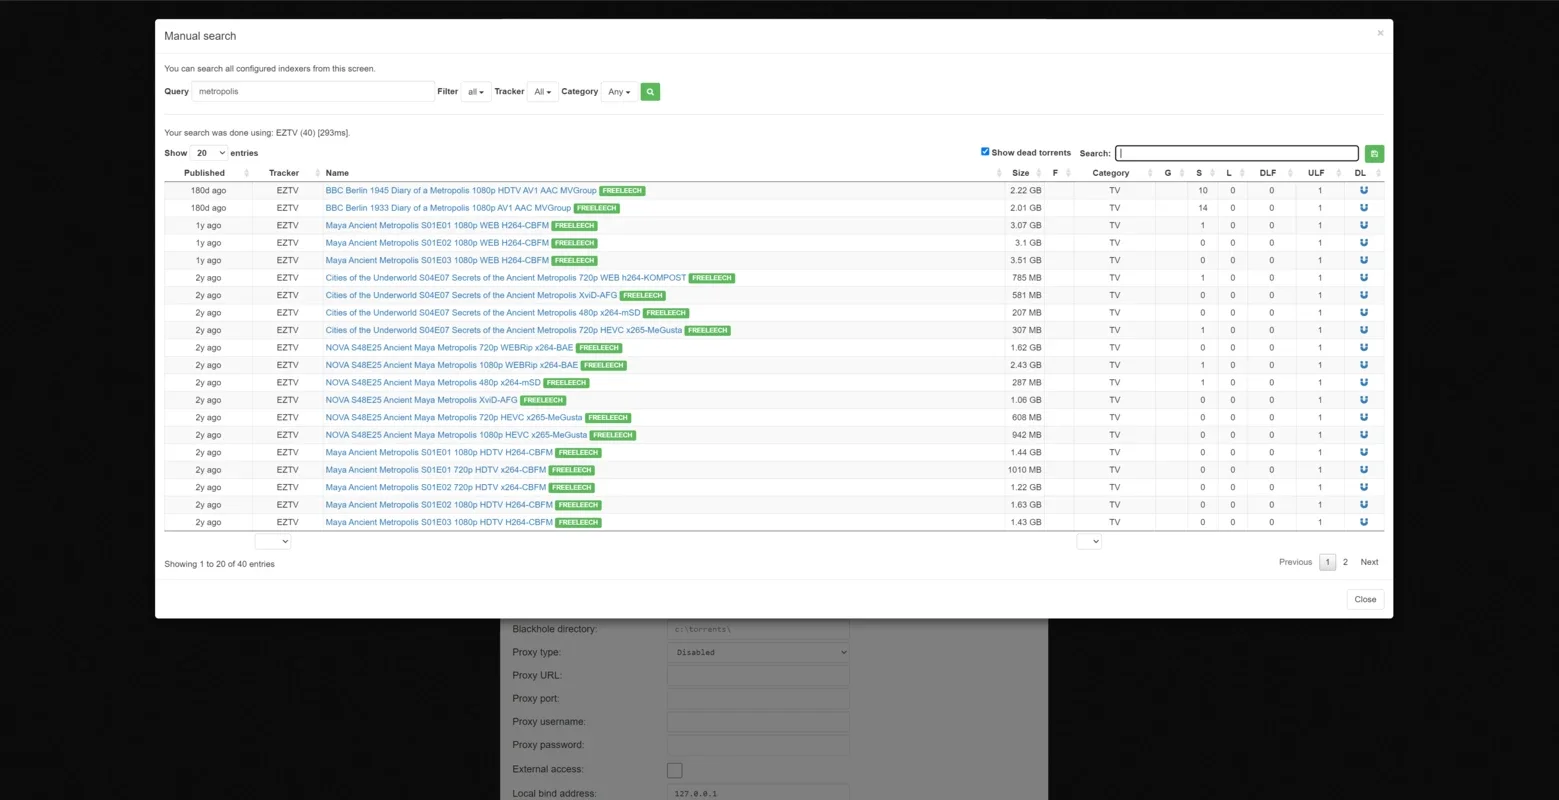Close the Manual search dialog with the X
The image size is (1559, 800).
coord(1380,33)
